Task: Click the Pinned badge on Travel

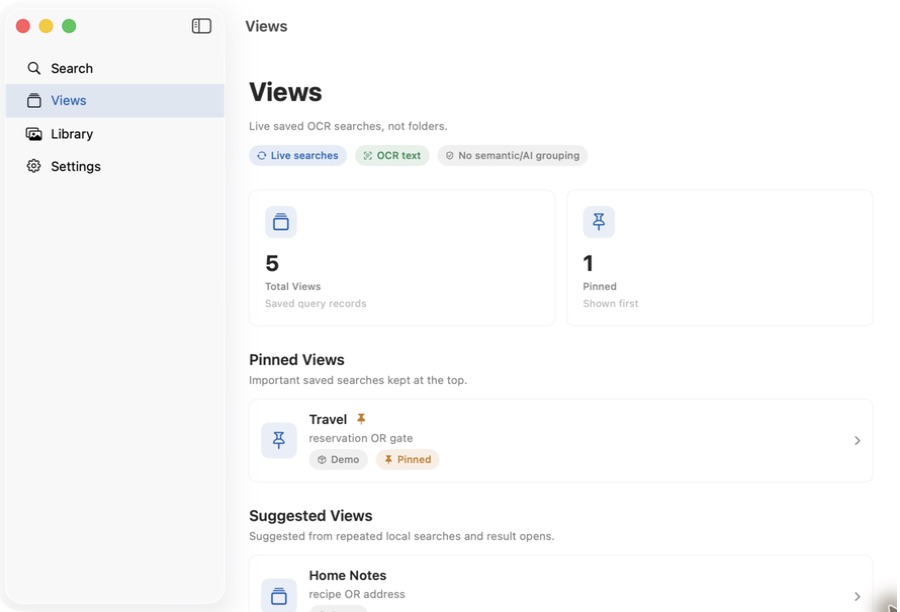Action: (408, 459)
